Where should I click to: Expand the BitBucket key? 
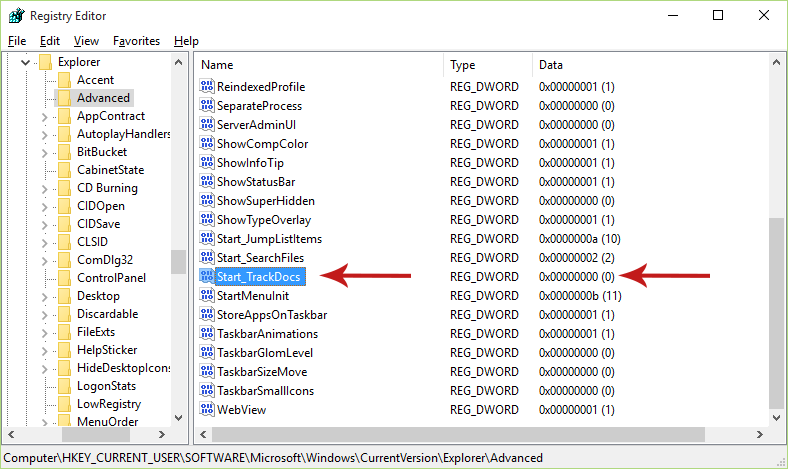tap(44, 153)
